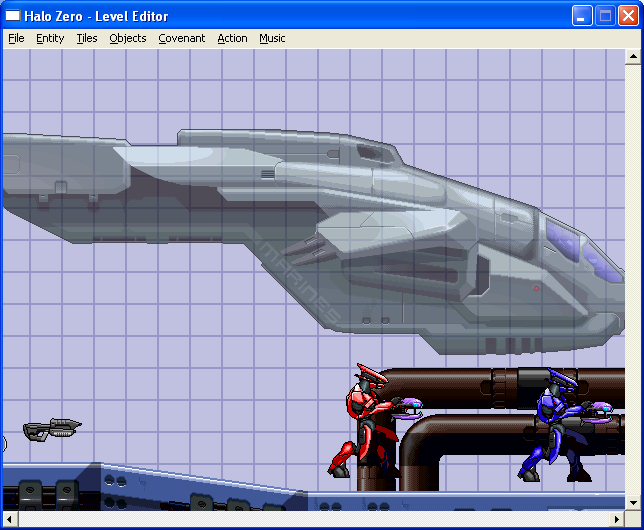Minimize the Level Editor window

point(582,16)
